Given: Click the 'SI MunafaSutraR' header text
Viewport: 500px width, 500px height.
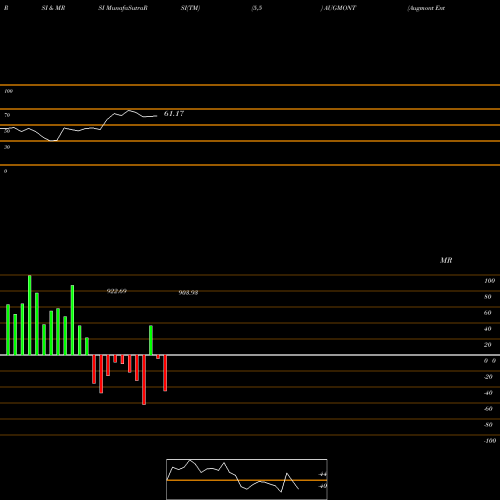Looking at the screenshot, I should 123,8.
